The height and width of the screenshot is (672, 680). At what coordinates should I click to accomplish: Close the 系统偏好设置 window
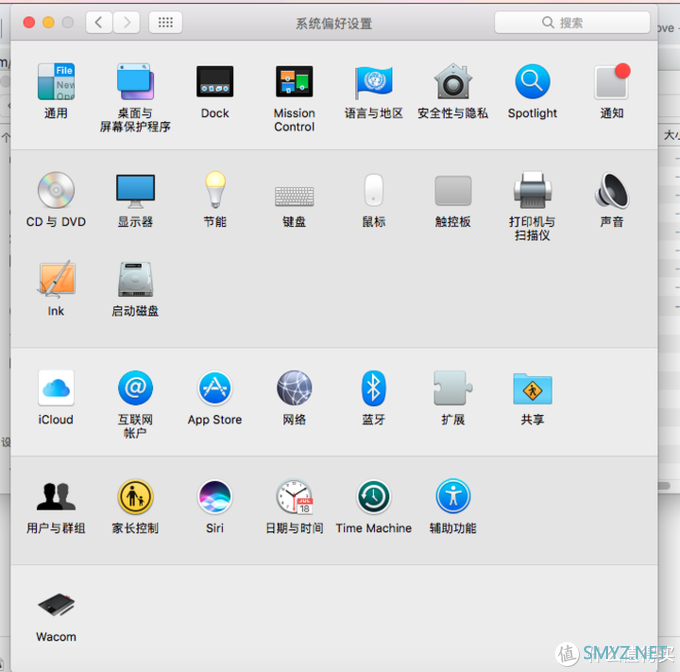29,22
